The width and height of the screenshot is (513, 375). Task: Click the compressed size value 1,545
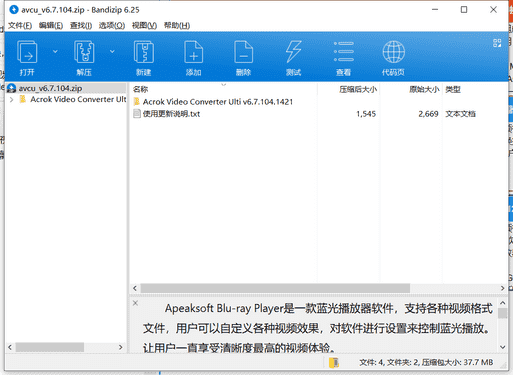pos(366,114)
